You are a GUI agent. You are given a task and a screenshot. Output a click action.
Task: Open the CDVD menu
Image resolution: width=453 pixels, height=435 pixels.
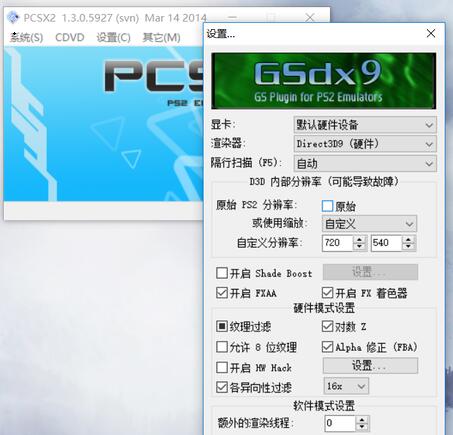pyautogui.click(x=70, y=37)
